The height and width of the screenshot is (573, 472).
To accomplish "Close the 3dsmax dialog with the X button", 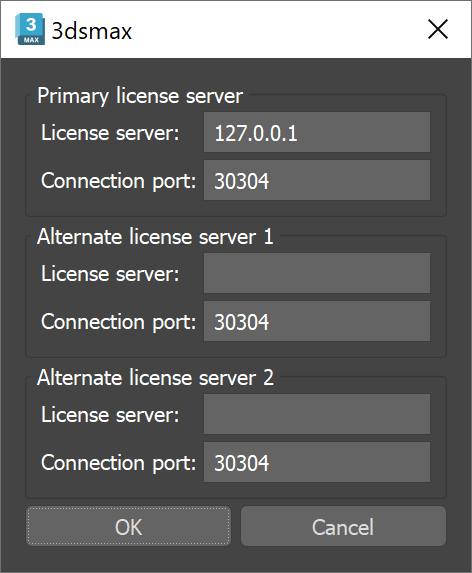I will [438, 29].
